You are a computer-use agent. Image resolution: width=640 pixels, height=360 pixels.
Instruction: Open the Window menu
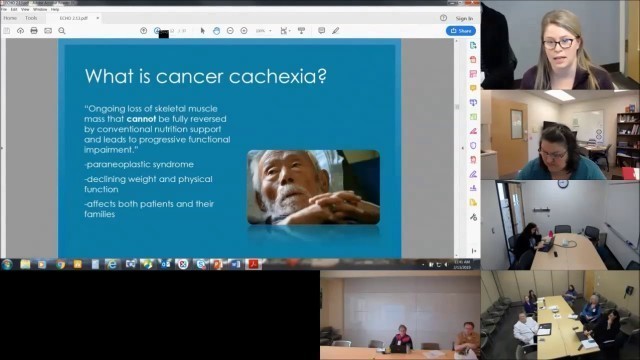[x=40, y=9]
